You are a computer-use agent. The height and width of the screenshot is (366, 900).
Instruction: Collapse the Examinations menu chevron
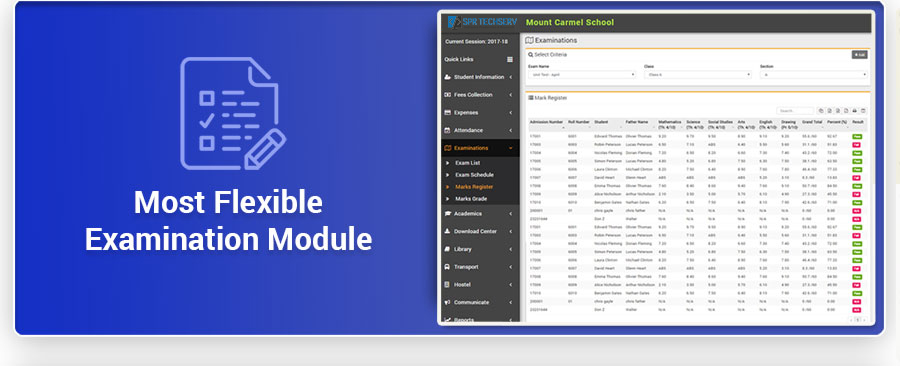tap(510, 148)
